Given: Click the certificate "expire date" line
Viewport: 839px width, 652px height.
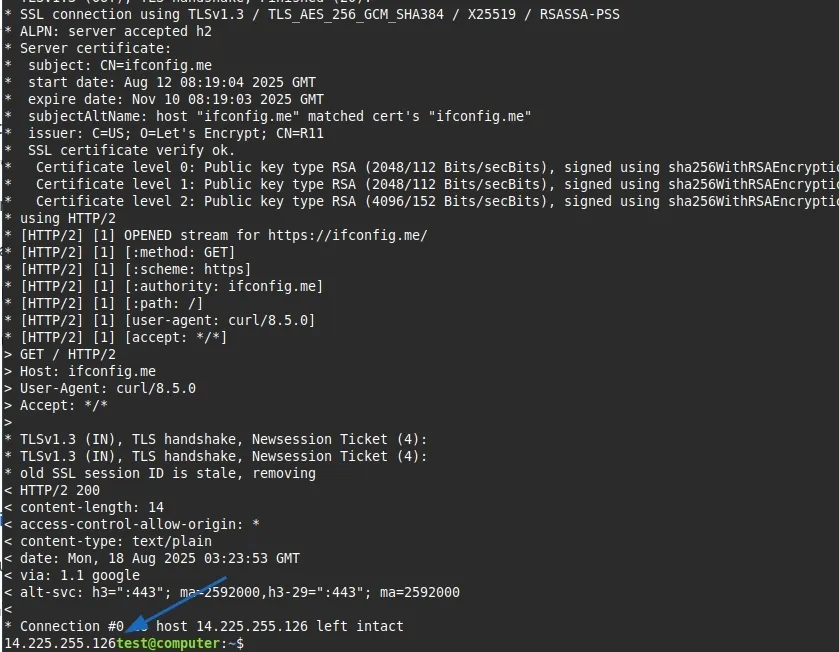Looking at the screenshot, I should coord(176,99).
